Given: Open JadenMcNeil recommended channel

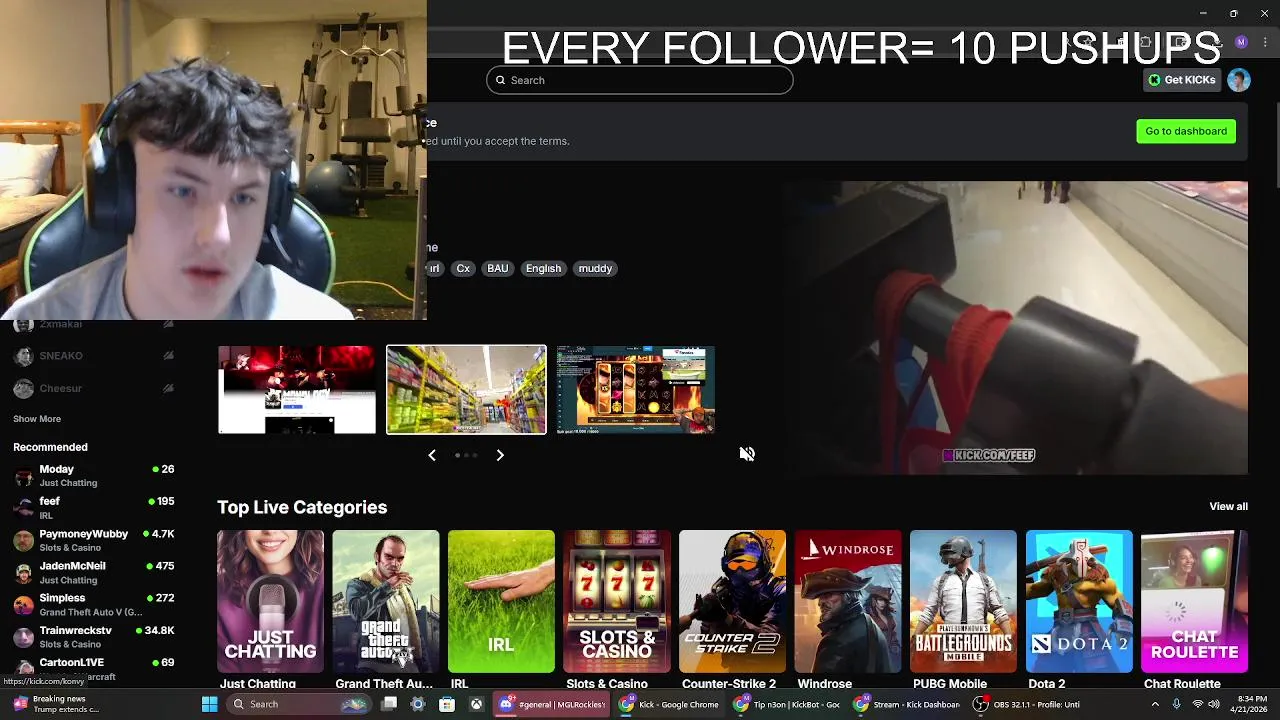Looking at the screenshot, I should point(94,572).
